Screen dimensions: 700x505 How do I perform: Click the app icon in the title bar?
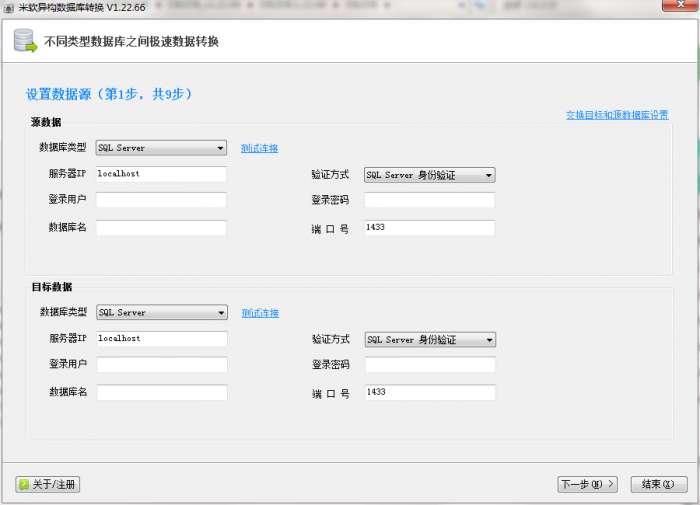coord(9,7)
